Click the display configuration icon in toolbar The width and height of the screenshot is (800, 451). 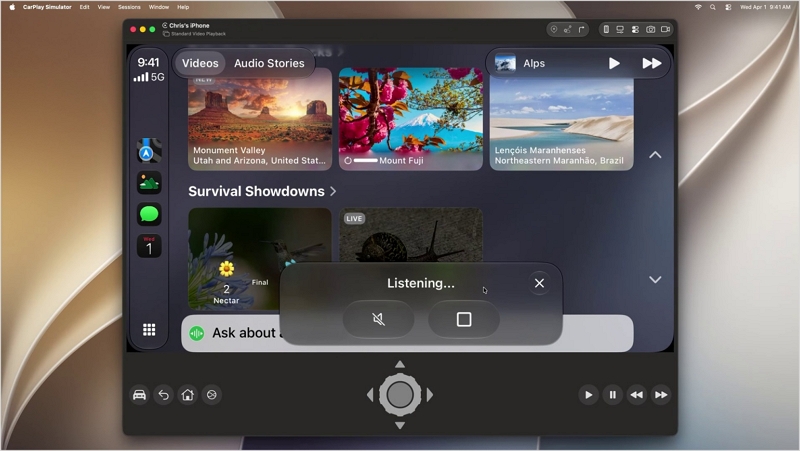coord(620,30)
